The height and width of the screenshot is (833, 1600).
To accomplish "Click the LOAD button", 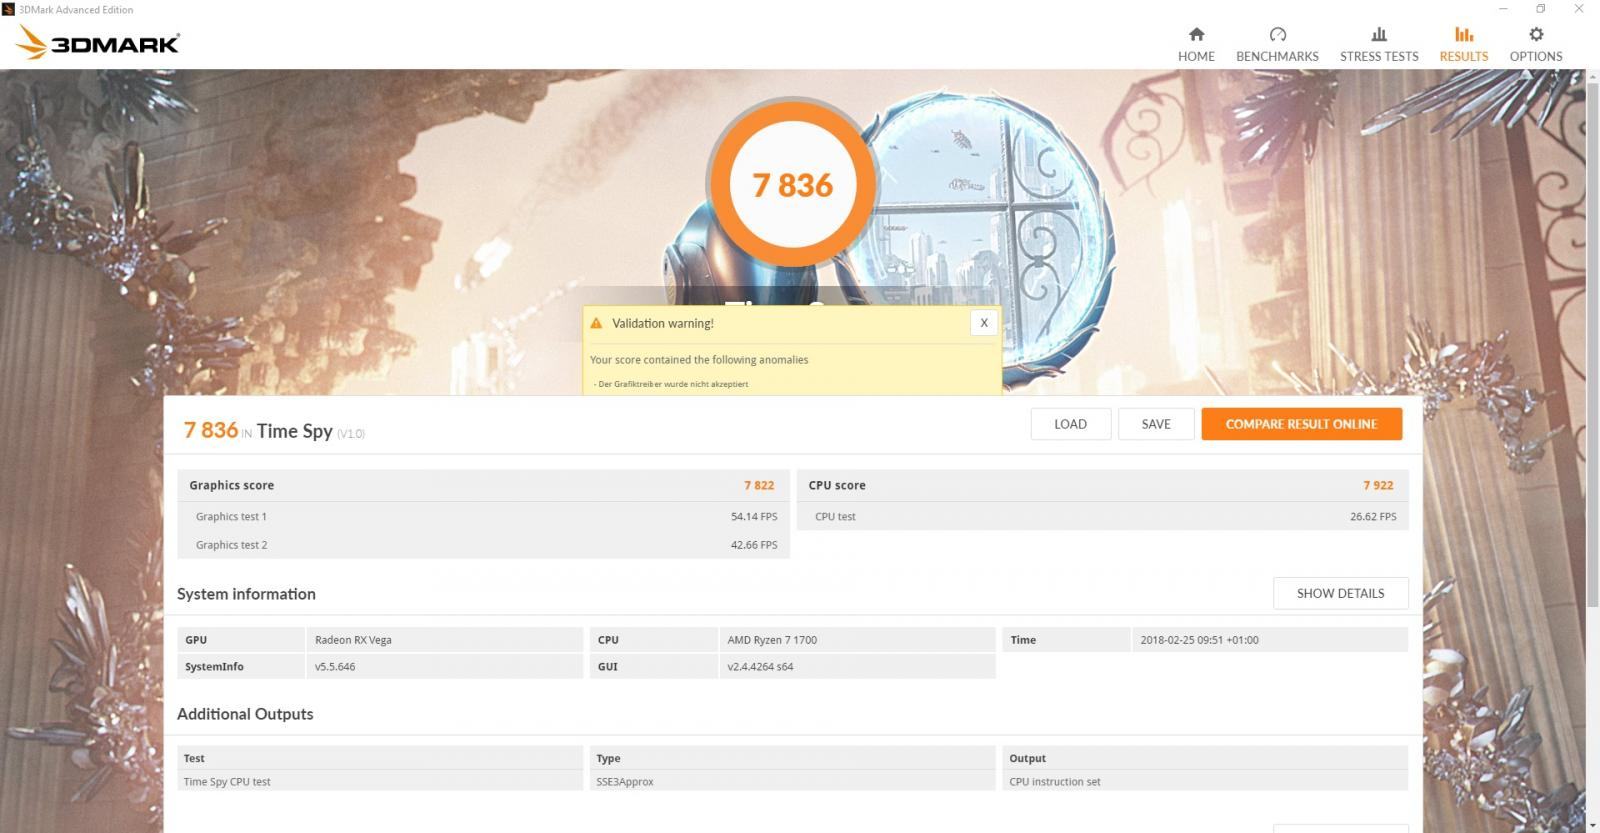I will pyautogui.click(x=1070, y=424).
